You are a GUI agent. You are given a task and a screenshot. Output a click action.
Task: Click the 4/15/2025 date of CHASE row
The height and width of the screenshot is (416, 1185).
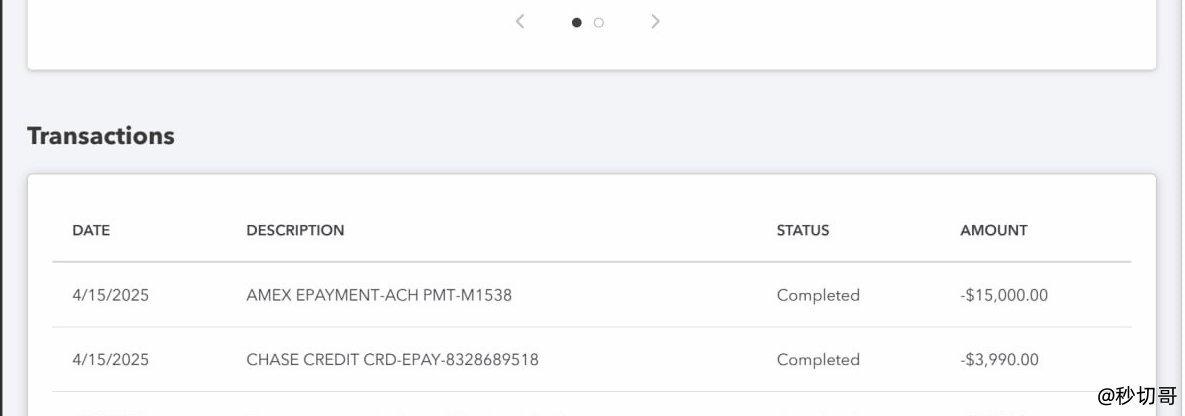tap(110, 359)
